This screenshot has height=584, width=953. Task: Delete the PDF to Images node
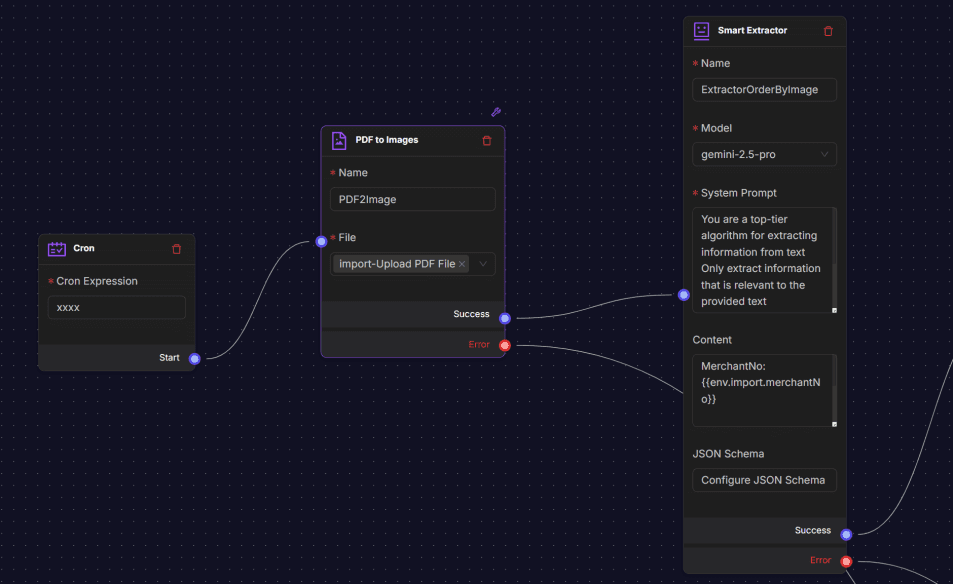tap(487, 140)
